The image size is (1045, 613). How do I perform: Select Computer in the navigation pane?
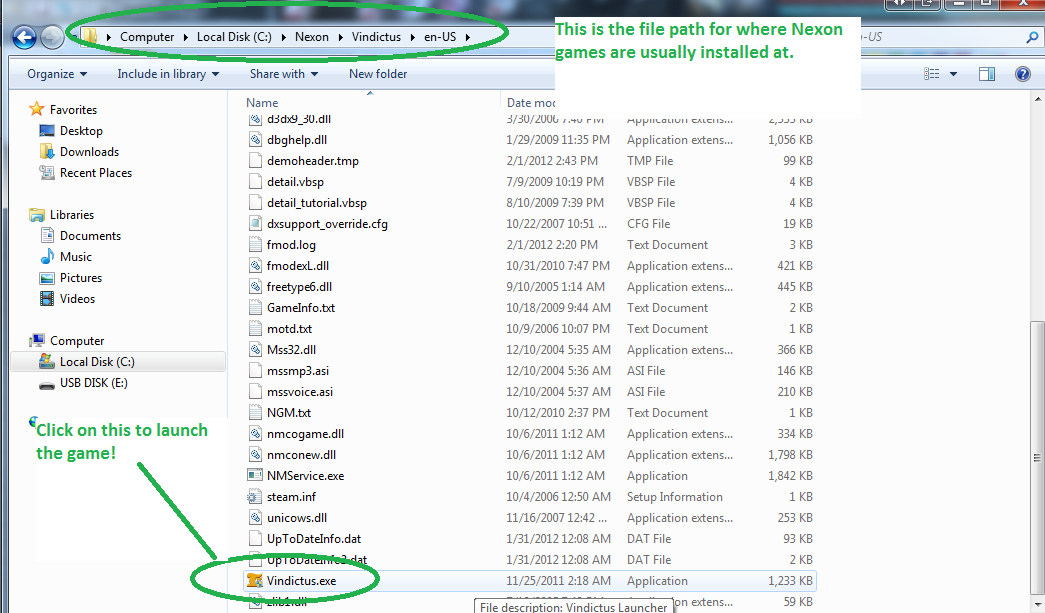point(77,340)
